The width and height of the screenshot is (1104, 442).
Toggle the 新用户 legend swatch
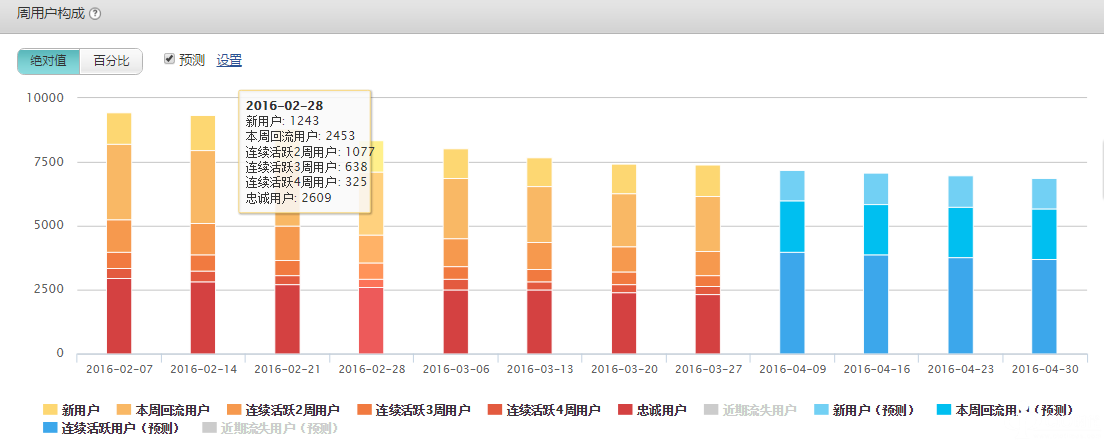point(50,410)
